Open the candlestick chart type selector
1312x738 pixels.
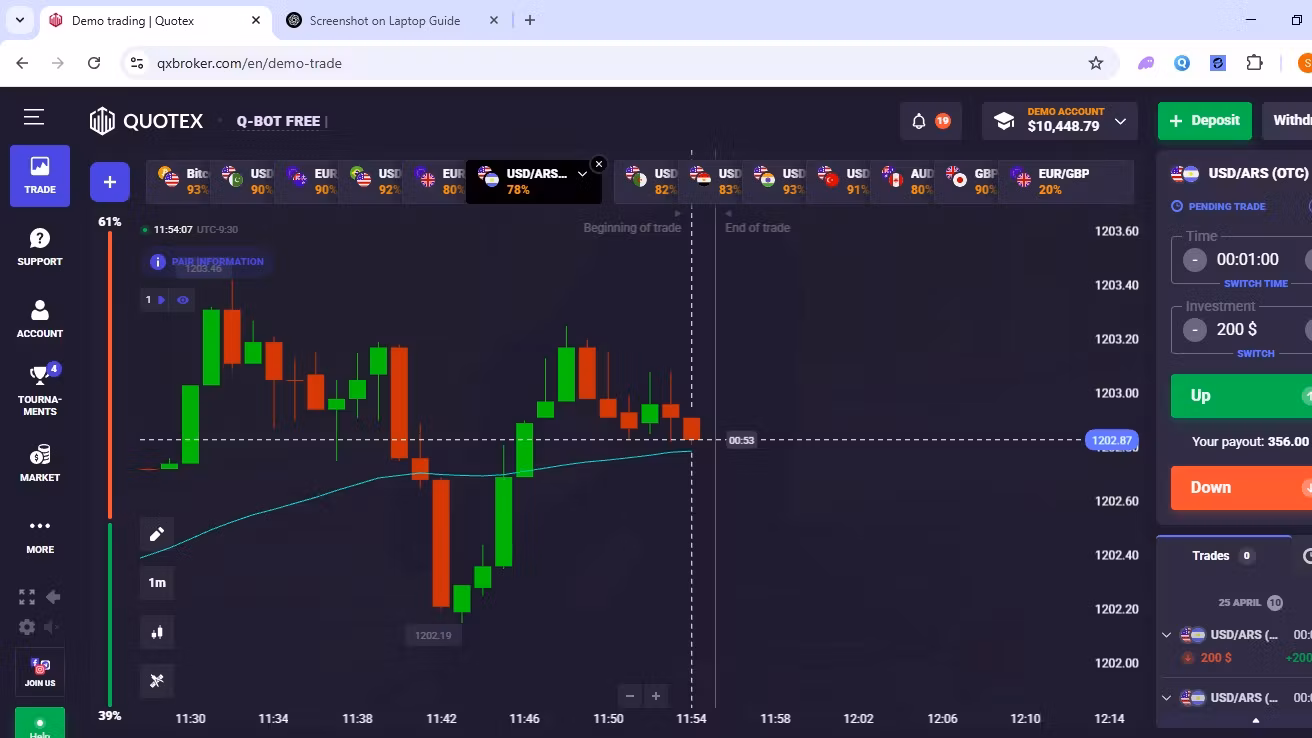click(x=157, y=632)
